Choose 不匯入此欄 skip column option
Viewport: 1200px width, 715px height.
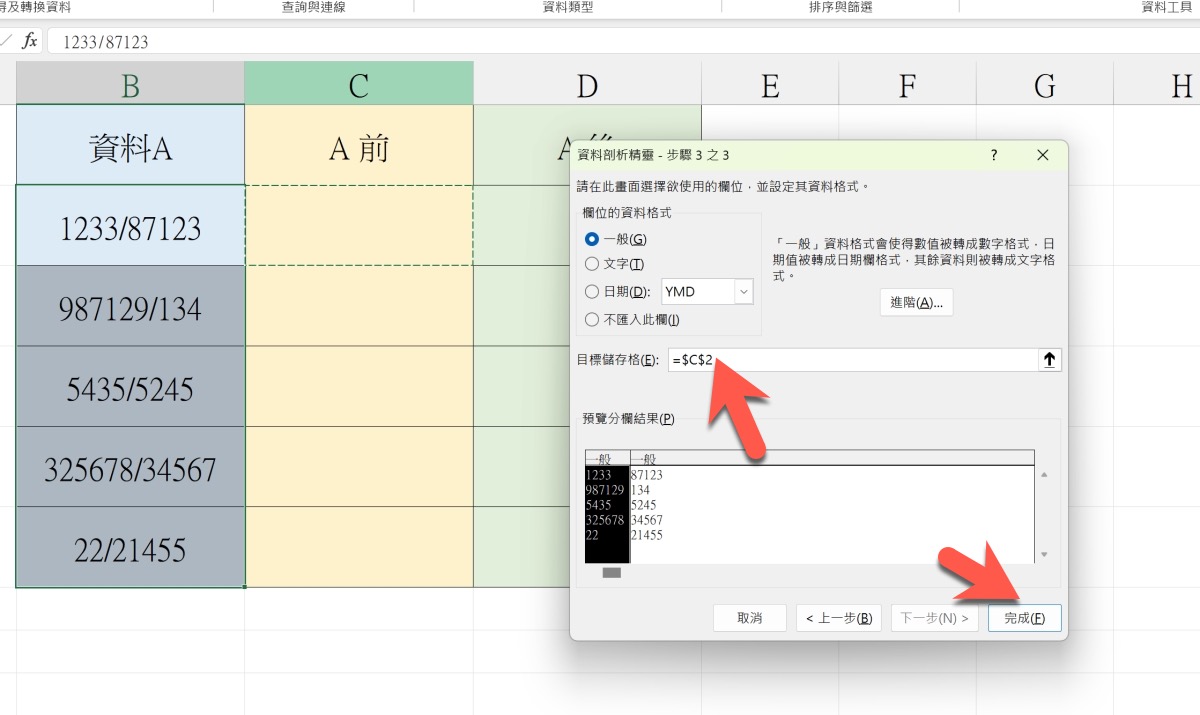(592, 319)
